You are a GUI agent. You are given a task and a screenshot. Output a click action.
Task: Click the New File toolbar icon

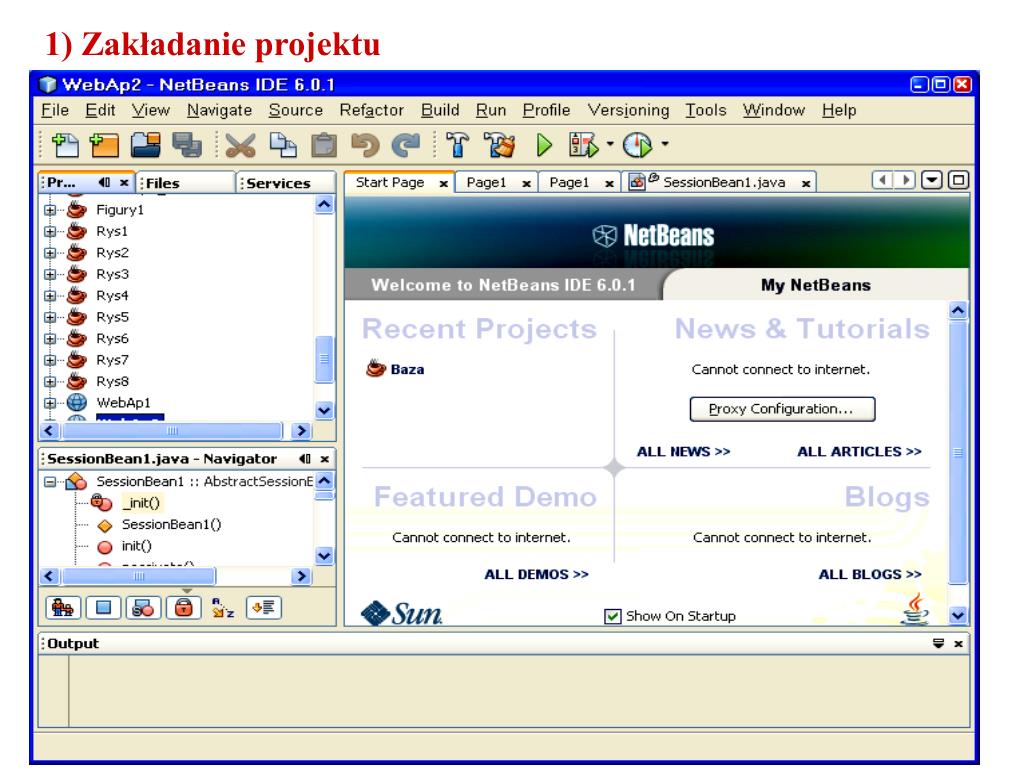coord(64,144)
